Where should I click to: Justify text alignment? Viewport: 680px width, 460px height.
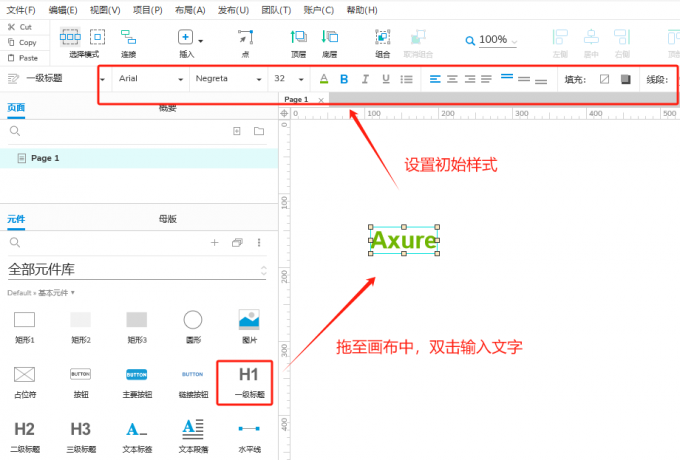coord(487,79)
